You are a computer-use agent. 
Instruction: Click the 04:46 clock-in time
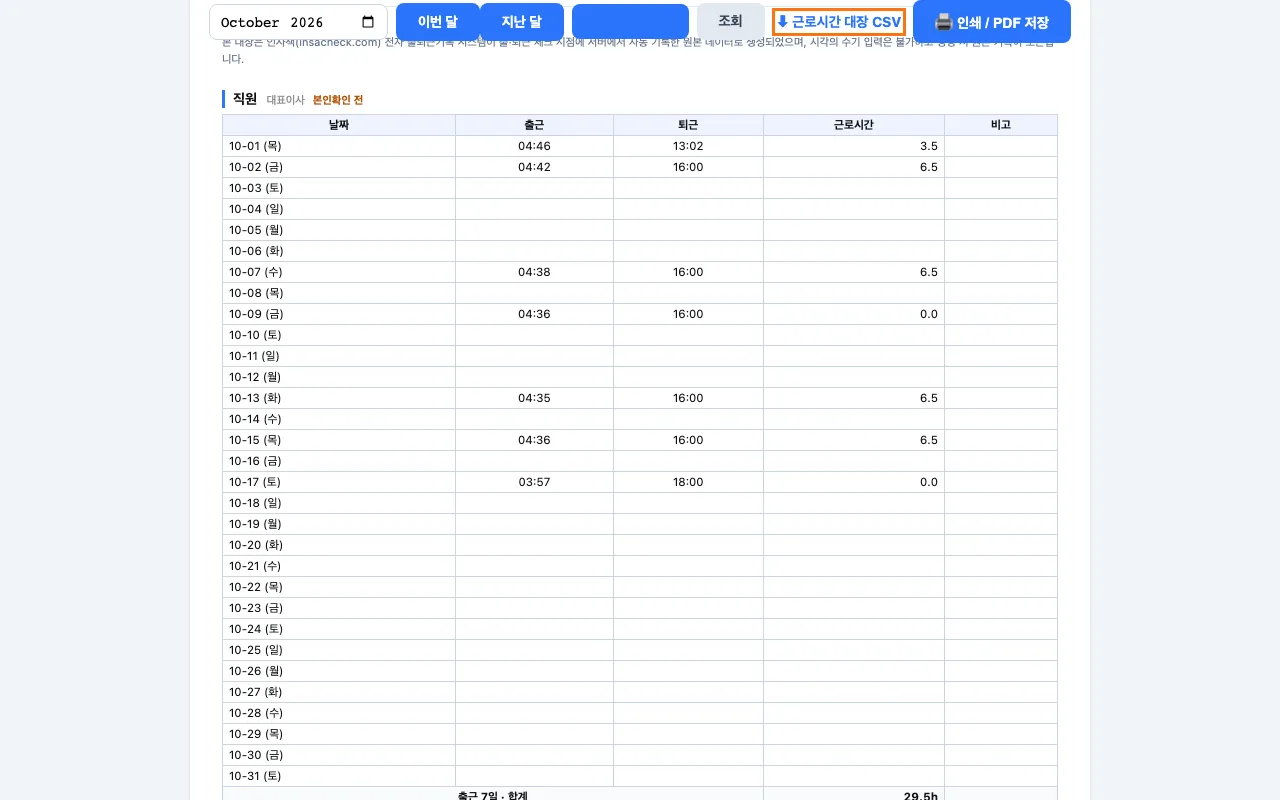(x=534, y=146)
